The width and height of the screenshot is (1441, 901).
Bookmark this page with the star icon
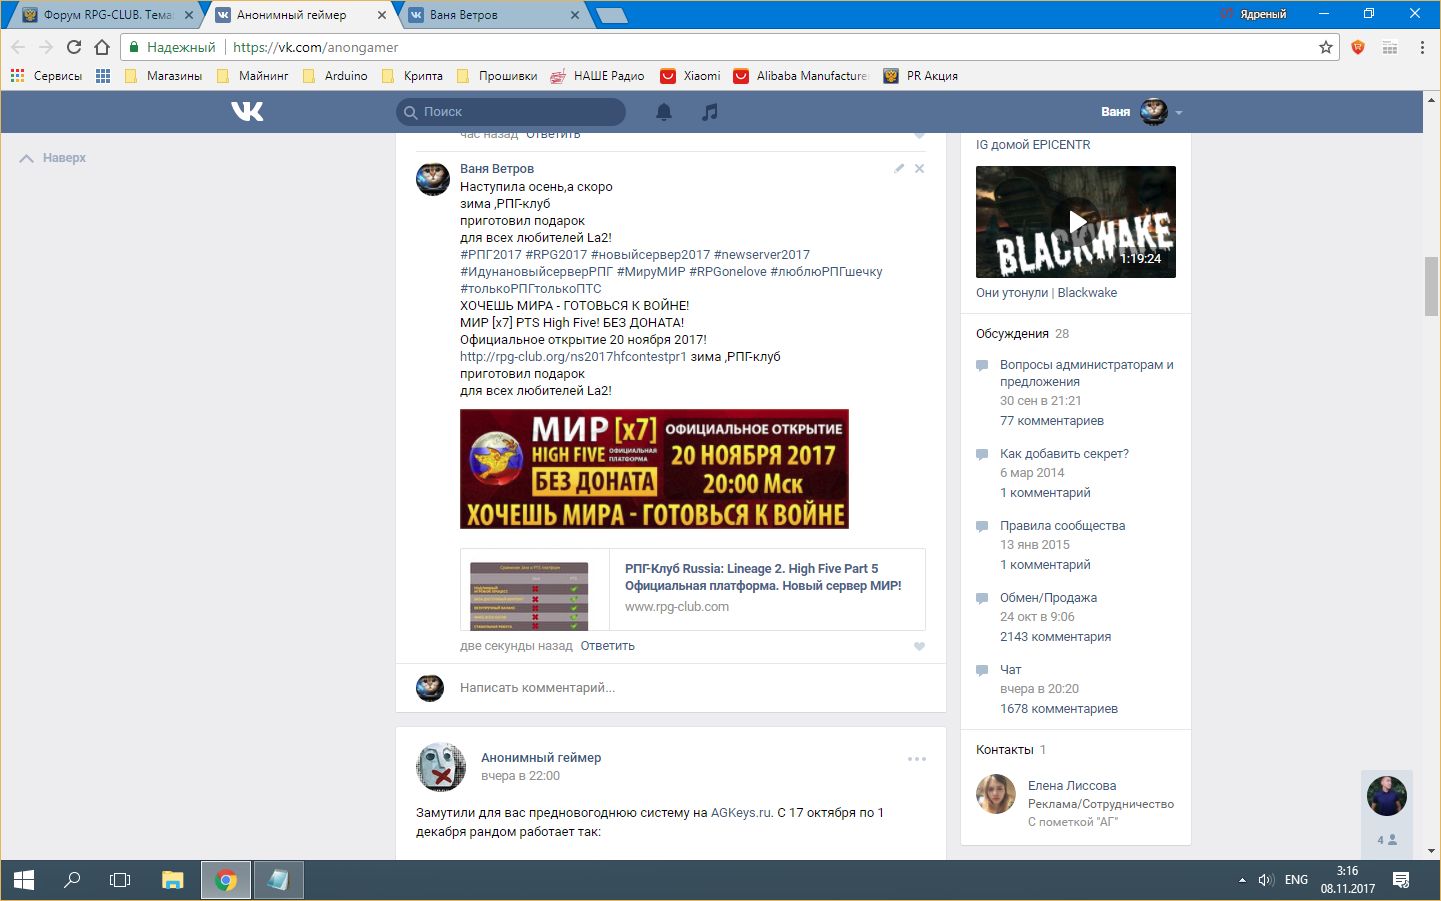click(1326, 47)
